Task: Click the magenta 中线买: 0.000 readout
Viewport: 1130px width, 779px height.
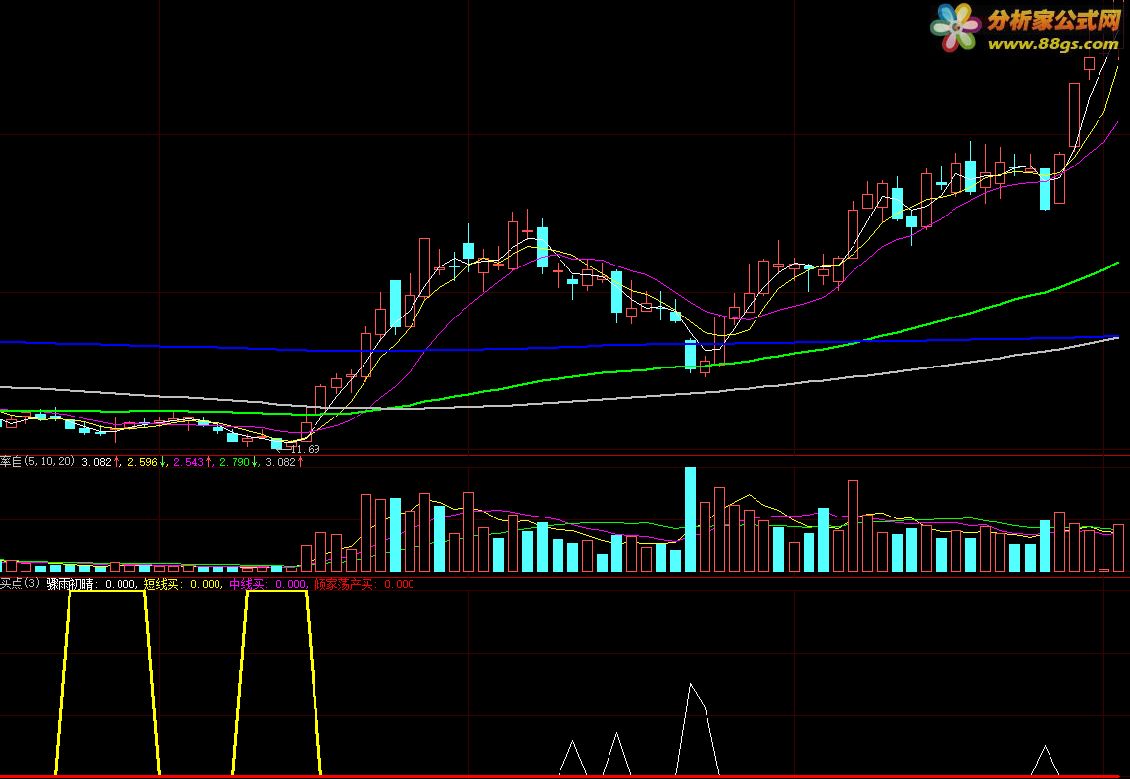Action: pos(268,584)
